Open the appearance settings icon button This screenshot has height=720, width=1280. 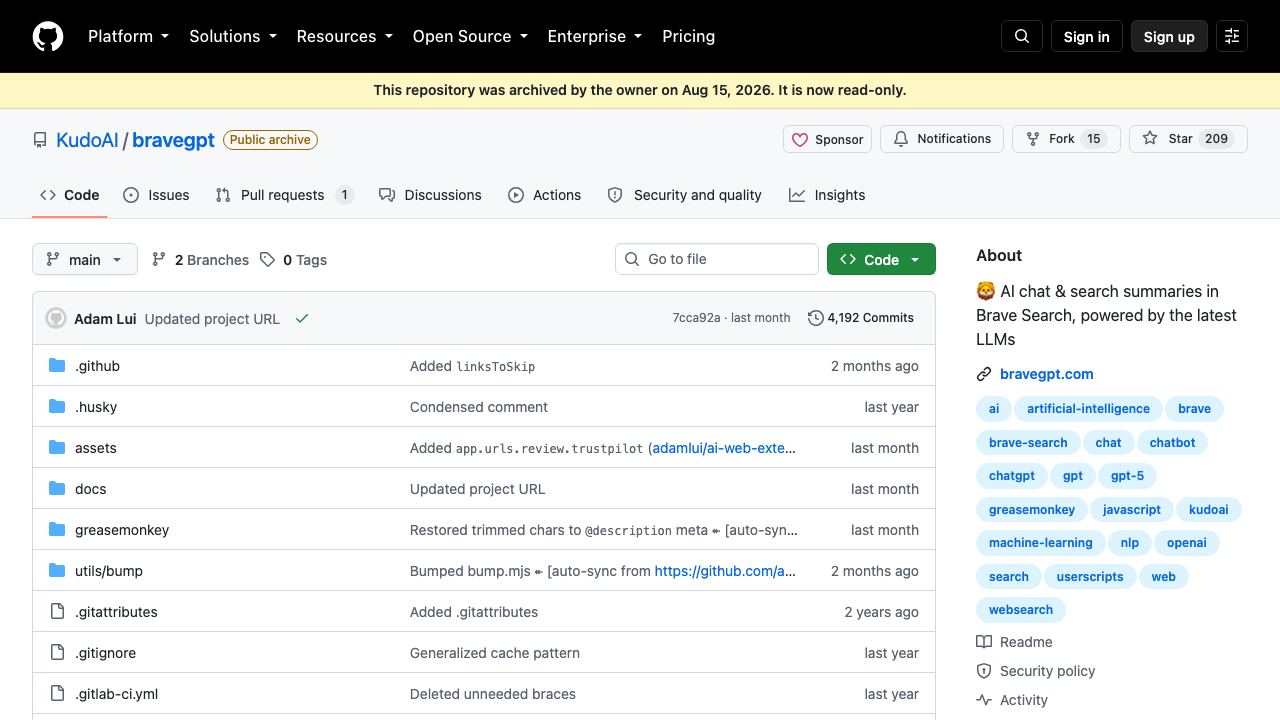pyautogui.click(x=1232, y=36)
